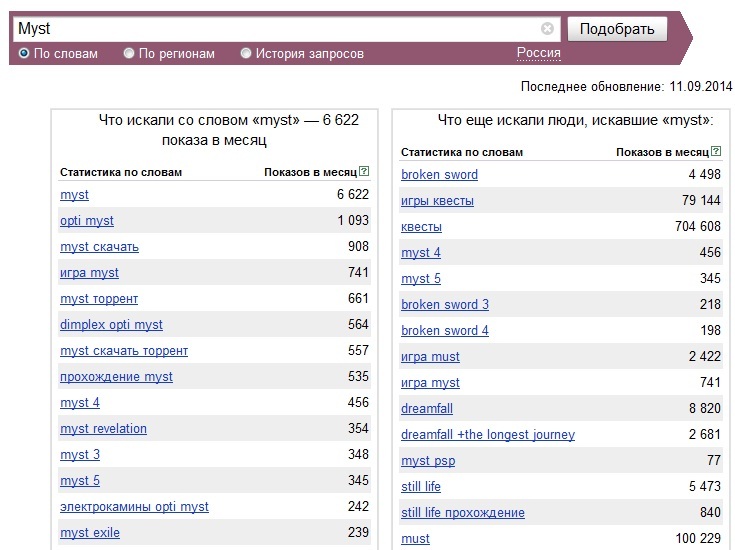The image size is (735, 550).
Task: Click the '908' count for myst скачать
Action: click(x=358, y=246)
